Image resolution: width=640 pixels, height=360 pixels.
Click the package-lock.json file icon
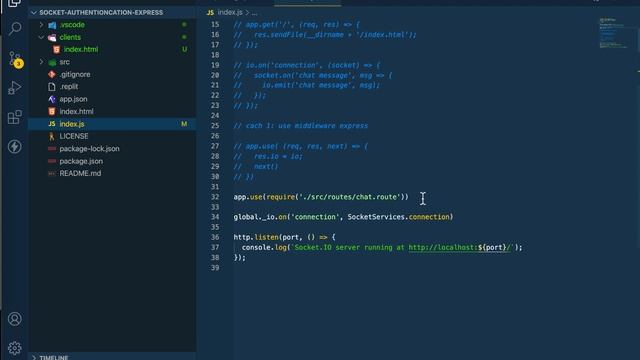(52, 149)
